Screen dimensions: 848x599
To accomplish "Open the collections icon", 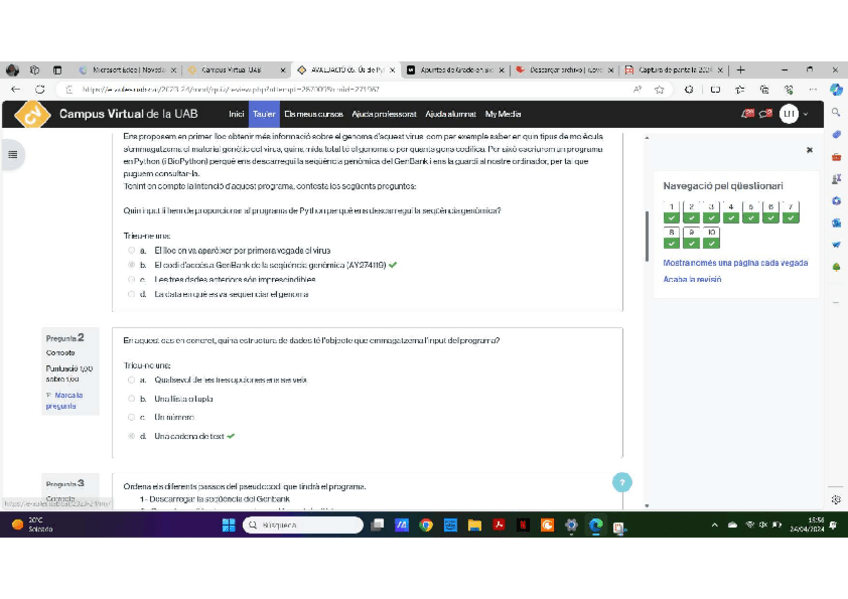I will click(x=764, y=90).
